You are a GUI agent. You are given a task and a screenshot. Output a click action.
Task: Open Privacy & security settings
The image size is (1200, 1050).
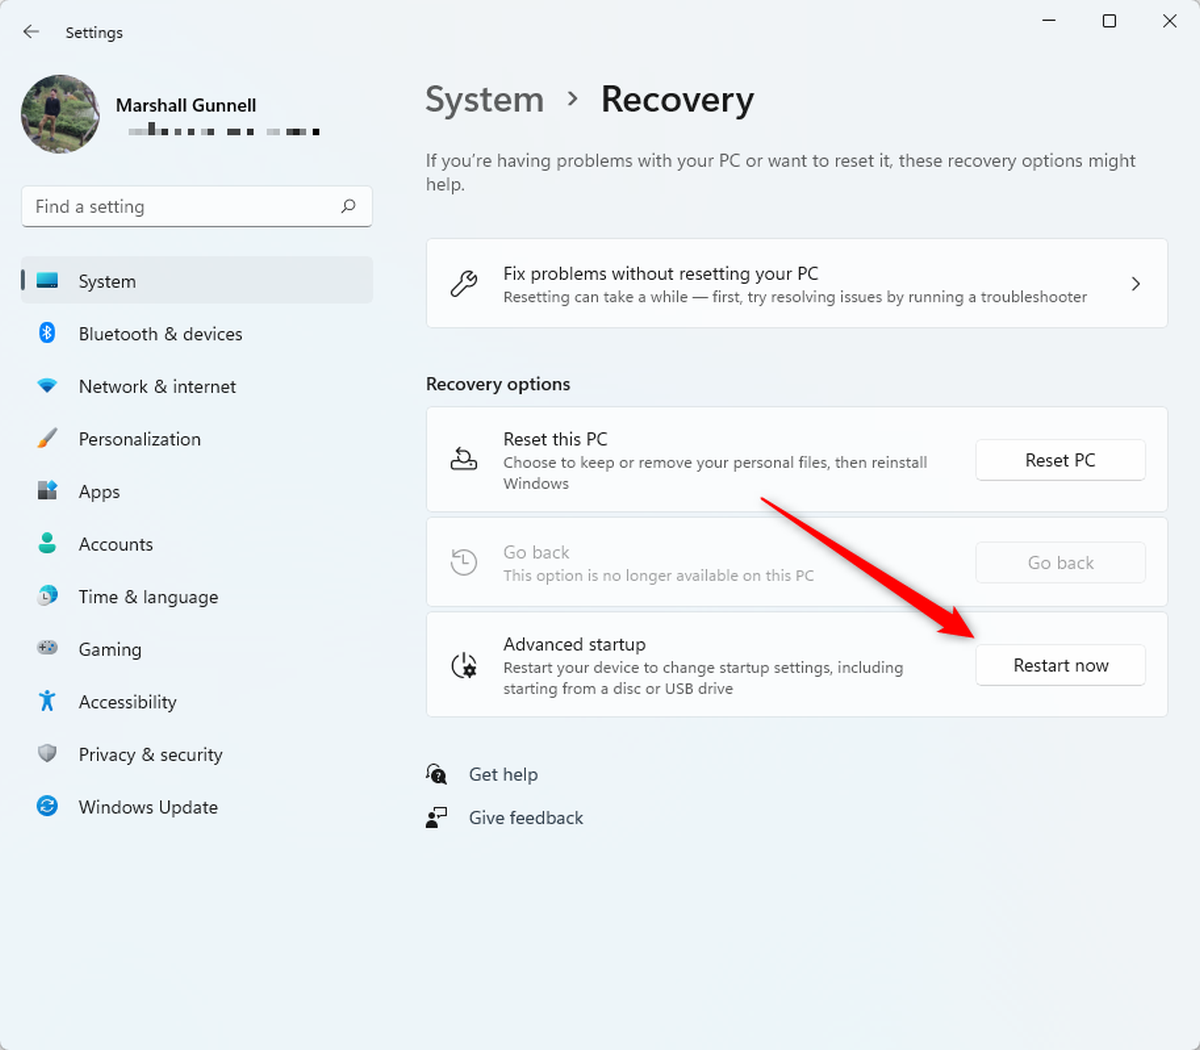(197, 754)
